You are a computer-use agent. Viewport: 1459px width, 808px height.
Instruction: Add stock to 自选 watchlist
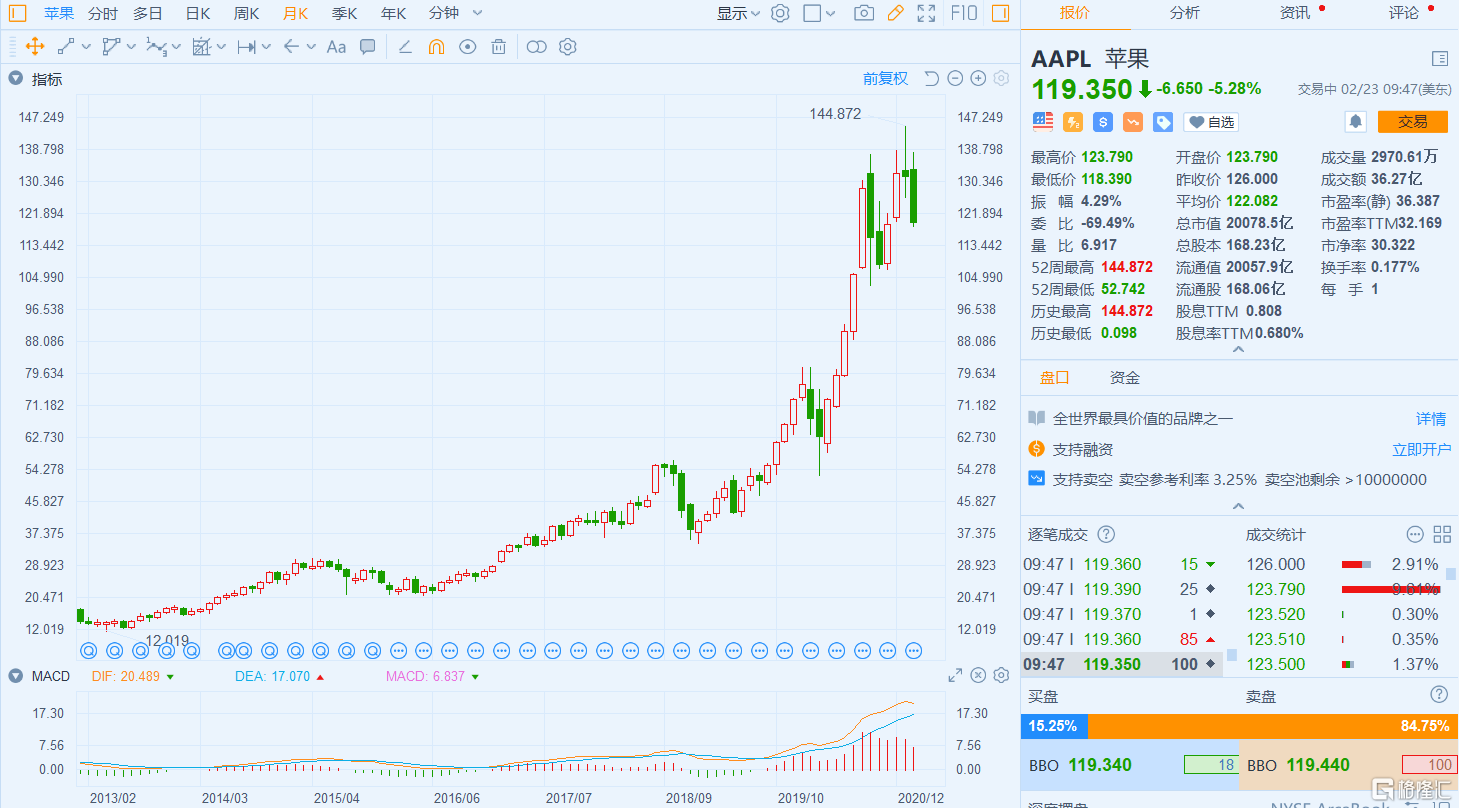[x=1211, y=121]
